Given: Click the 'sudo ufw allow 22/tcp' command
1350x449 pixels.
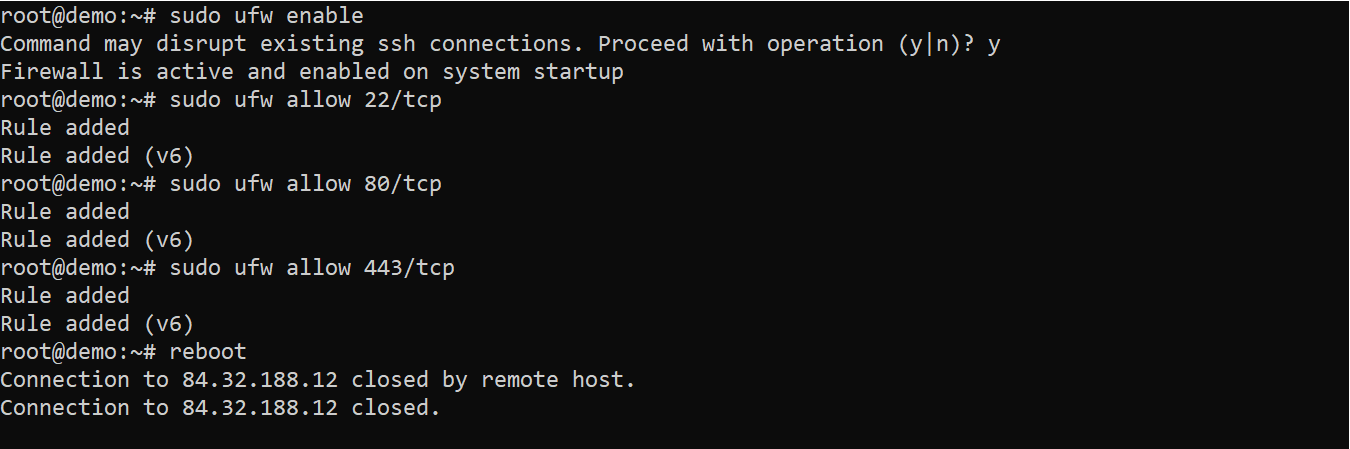Looking at the screenshot, I should point(305,100).
